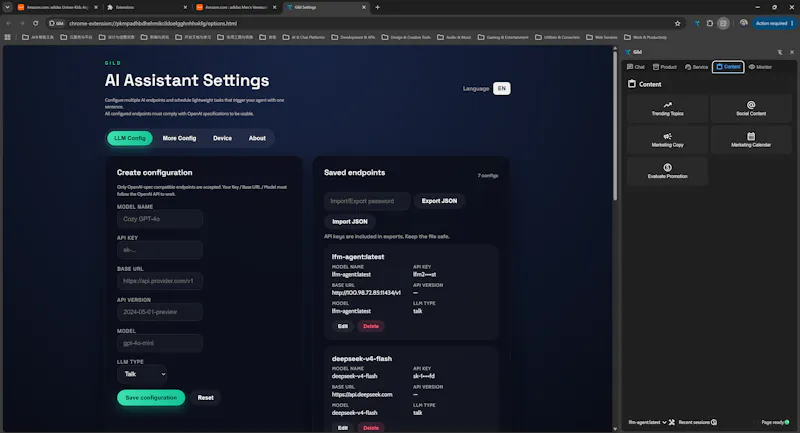
Task: Focus the API Version input field
Action: coord(160,312)
